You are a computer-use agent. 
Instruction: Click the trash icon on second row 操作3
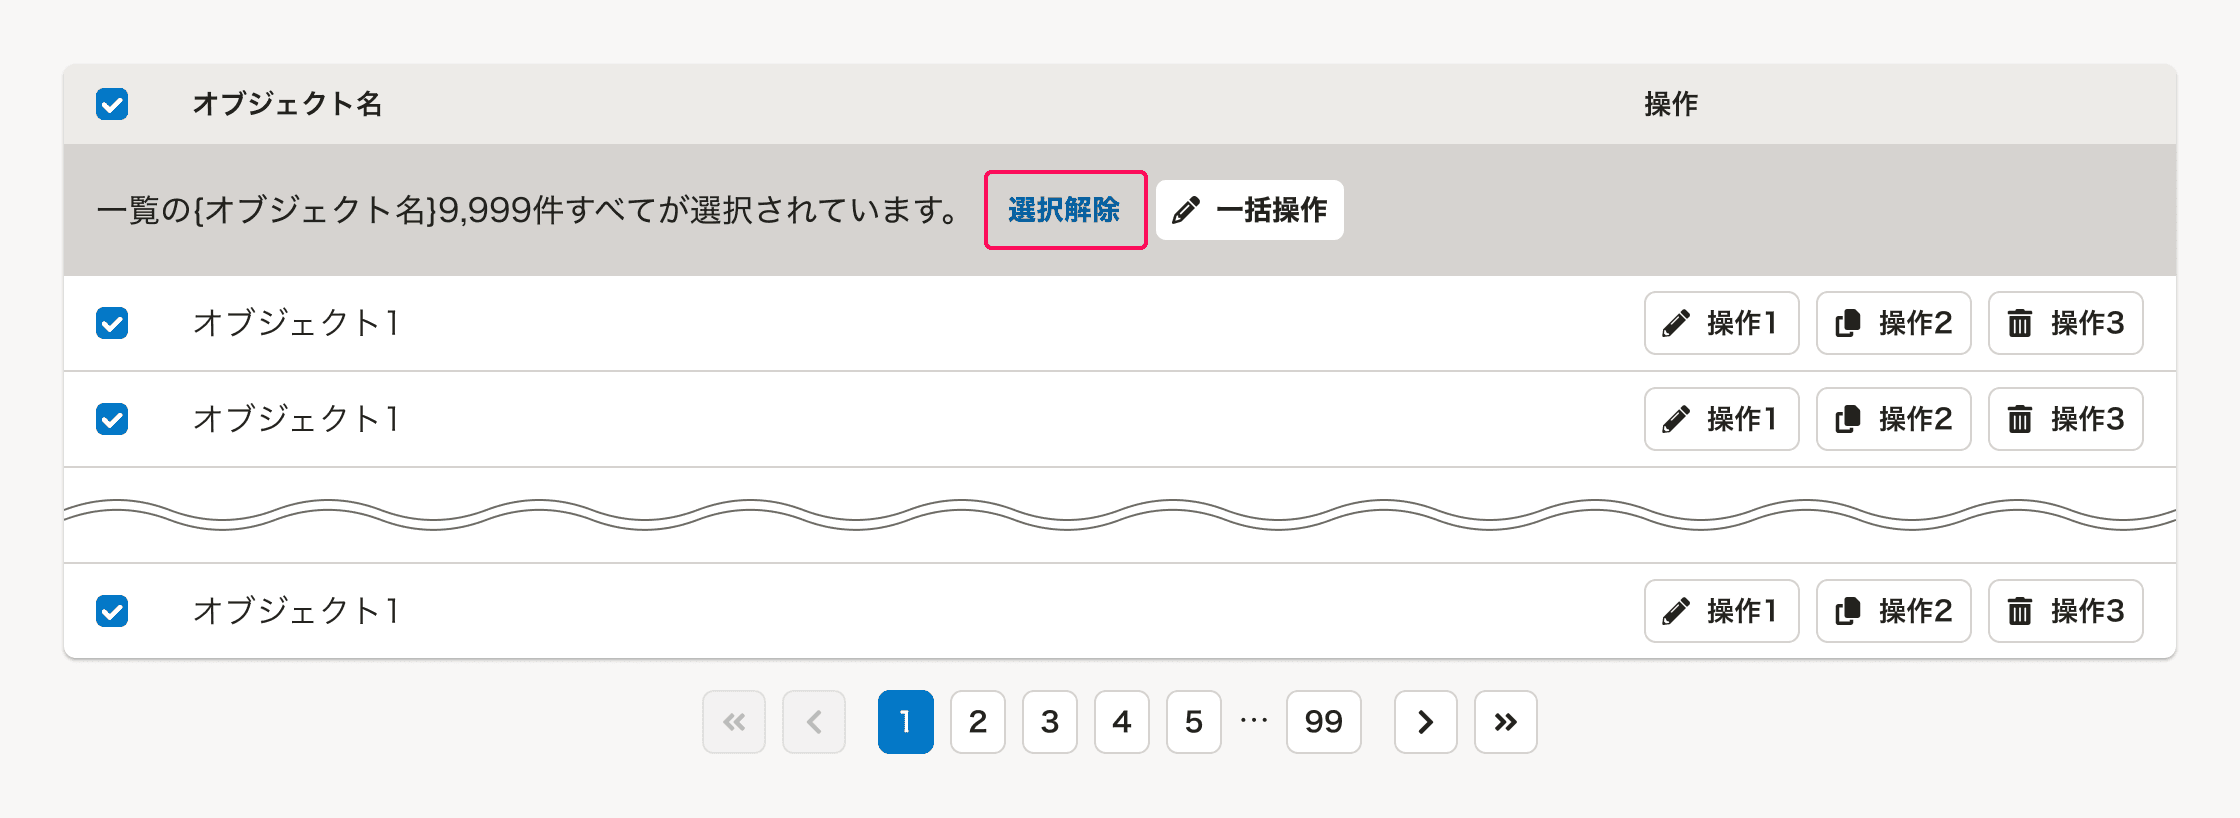click(2022, 419)
